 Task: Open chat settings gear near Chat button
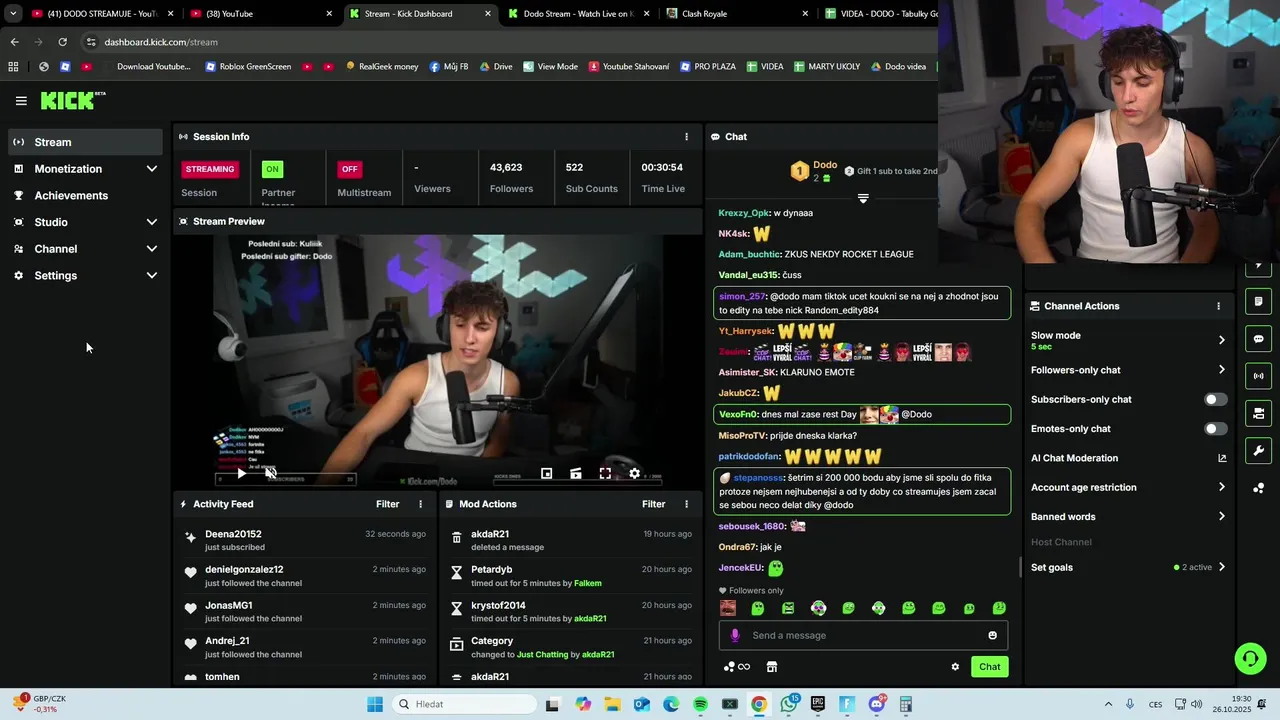point(955,667)
